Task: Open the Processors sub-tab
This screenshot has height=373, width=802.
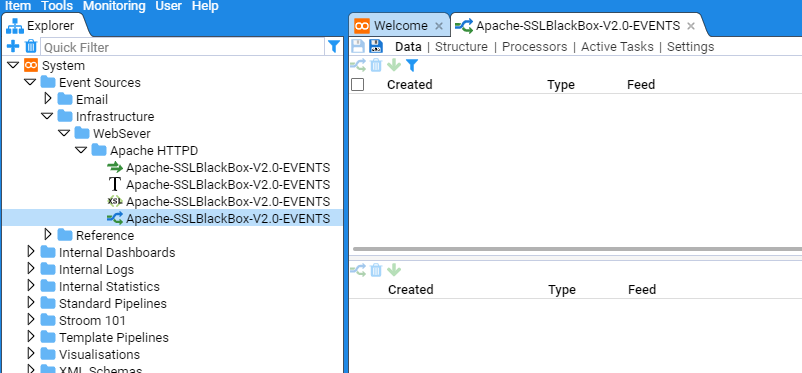Action: point(534,47)
